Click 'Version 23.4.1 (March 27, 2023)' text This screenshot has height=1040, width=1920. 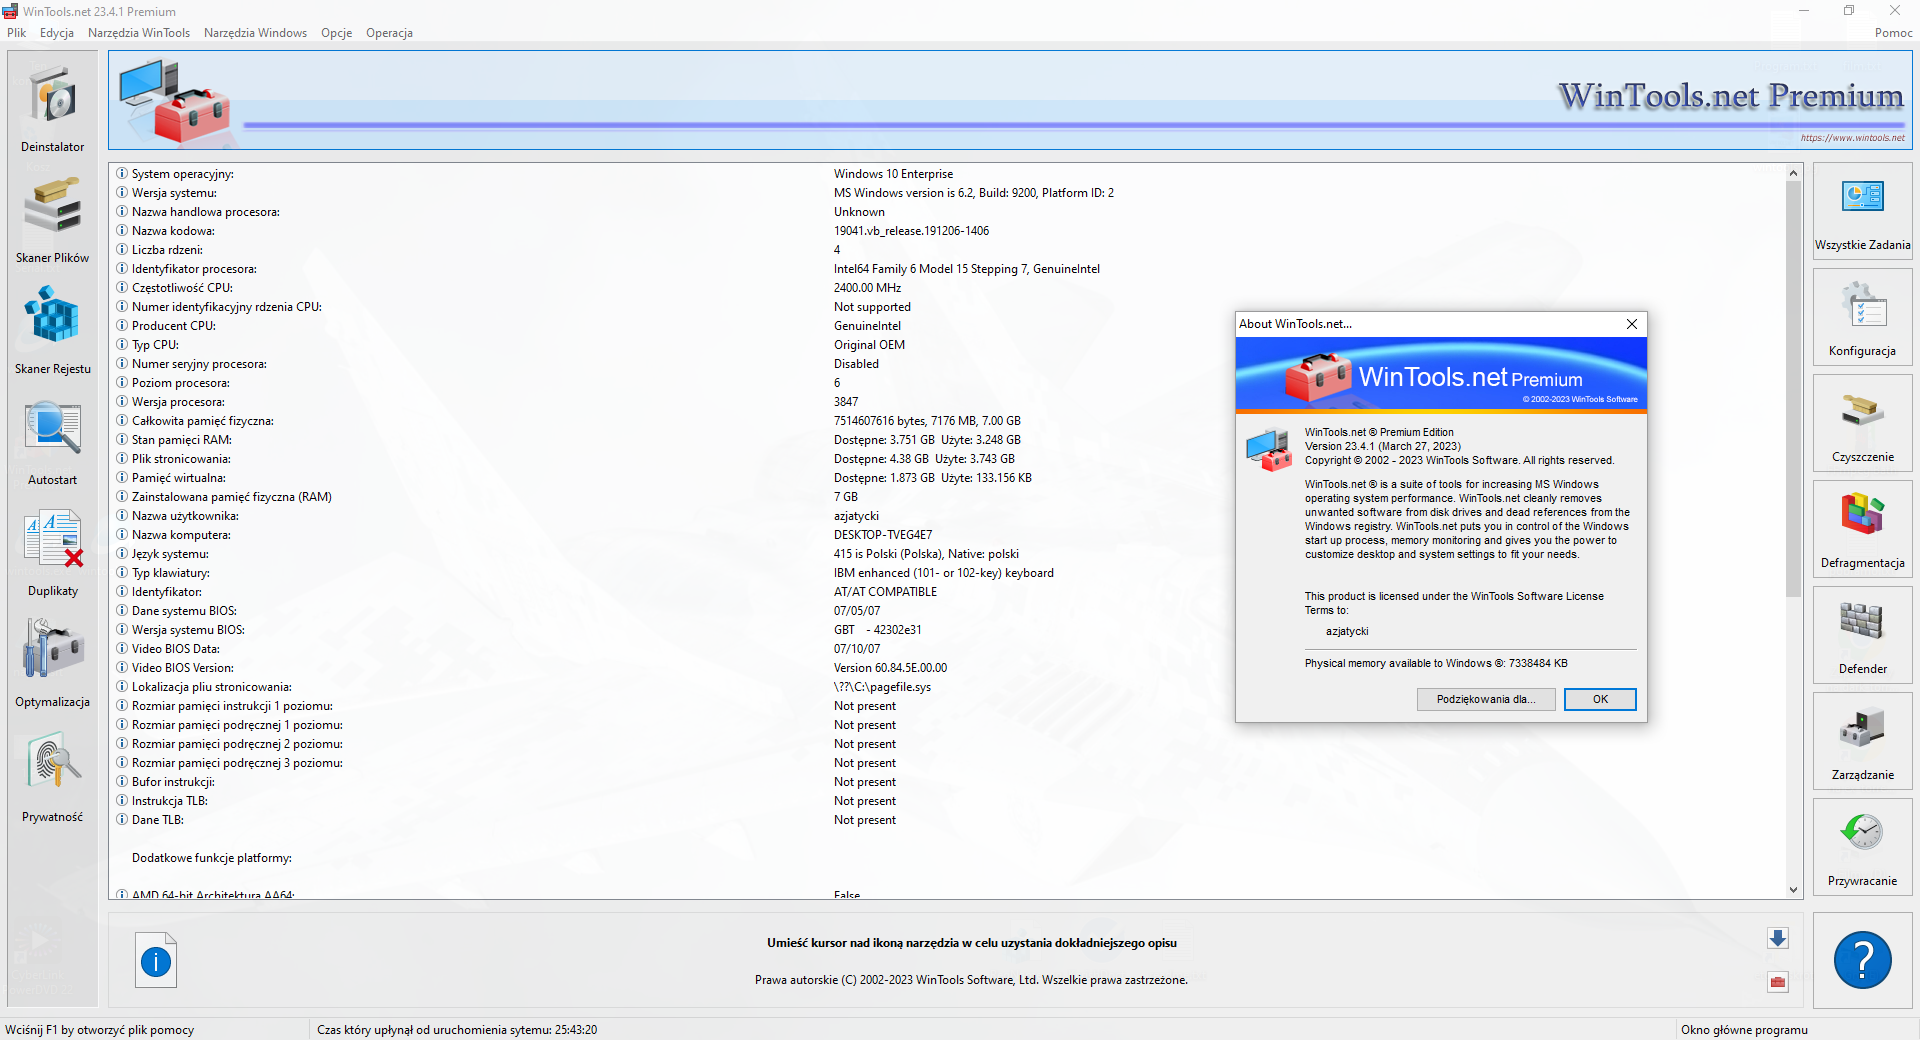coord(1382,446)
